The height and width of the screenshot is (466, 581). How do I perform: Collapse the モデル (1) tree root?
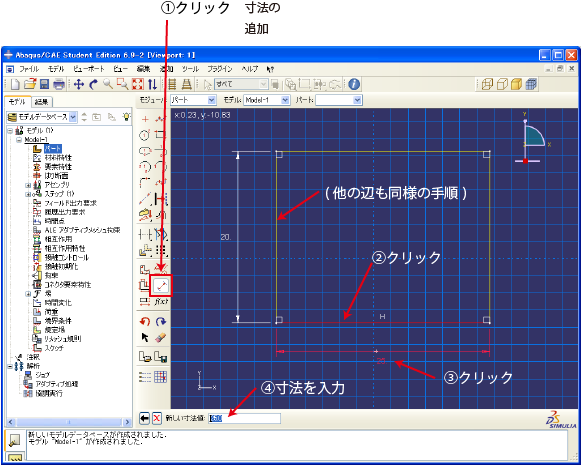10,131
